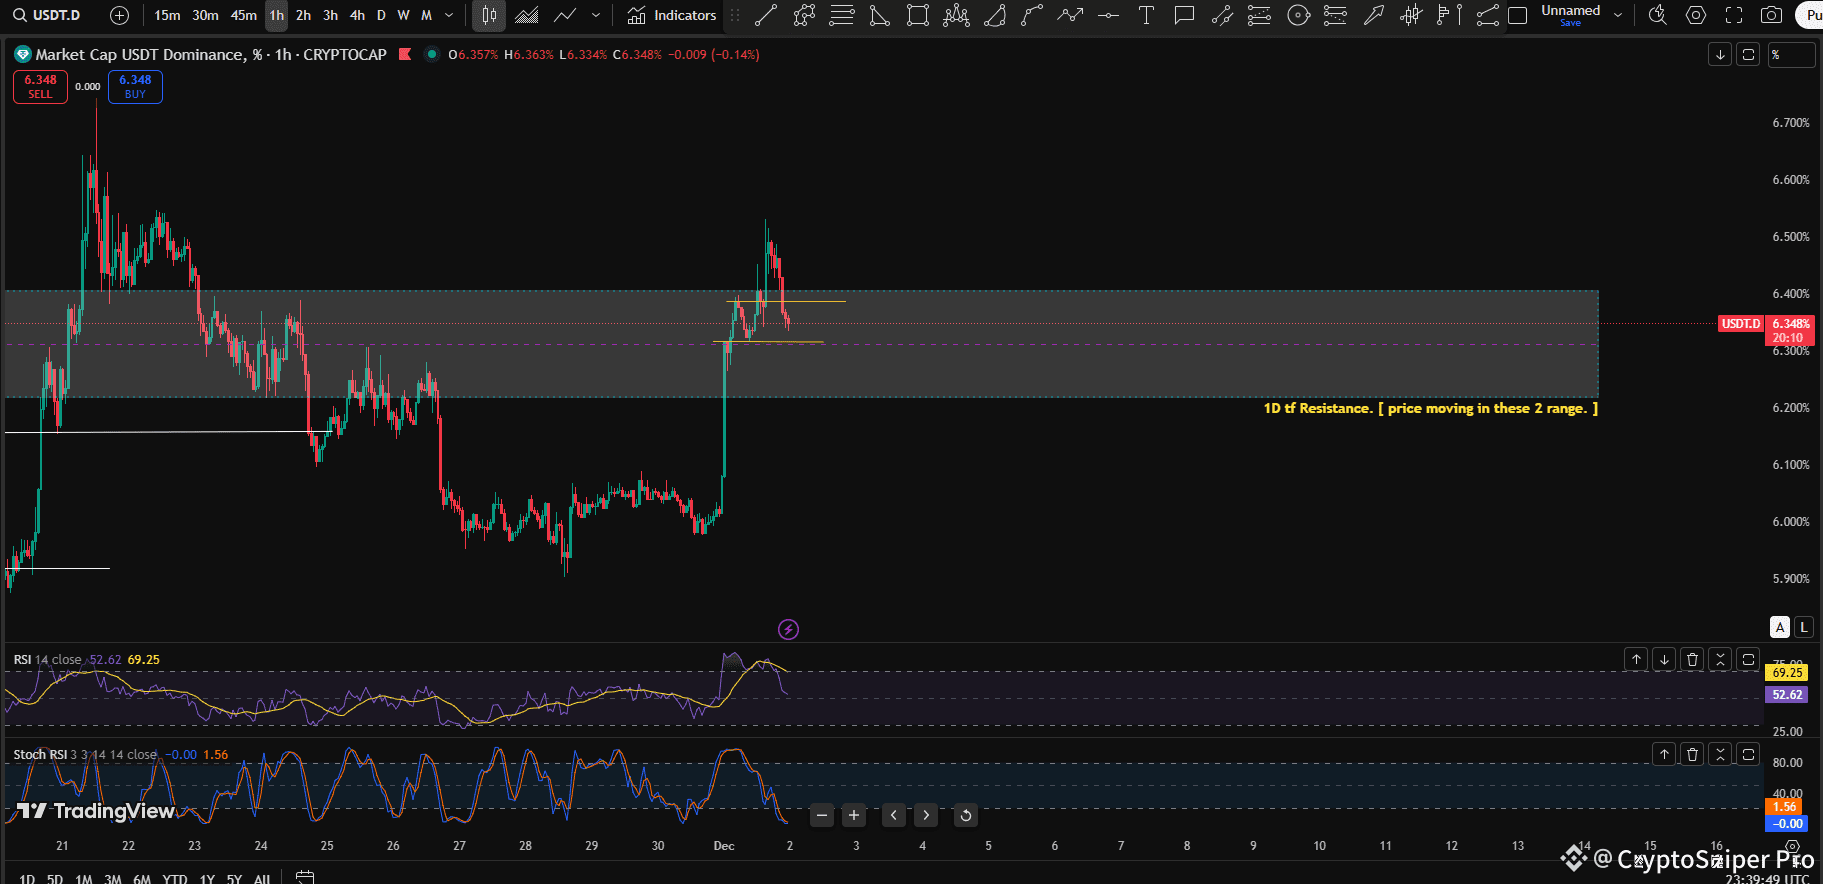This screenshot has width=1823, height=884.
Task: Take a chart snapshot with camera icon
Action: (x=1771, y=15)
